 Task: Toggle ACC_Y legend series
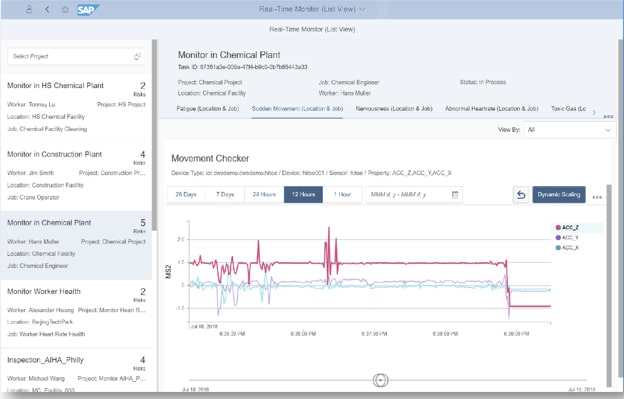567,237
